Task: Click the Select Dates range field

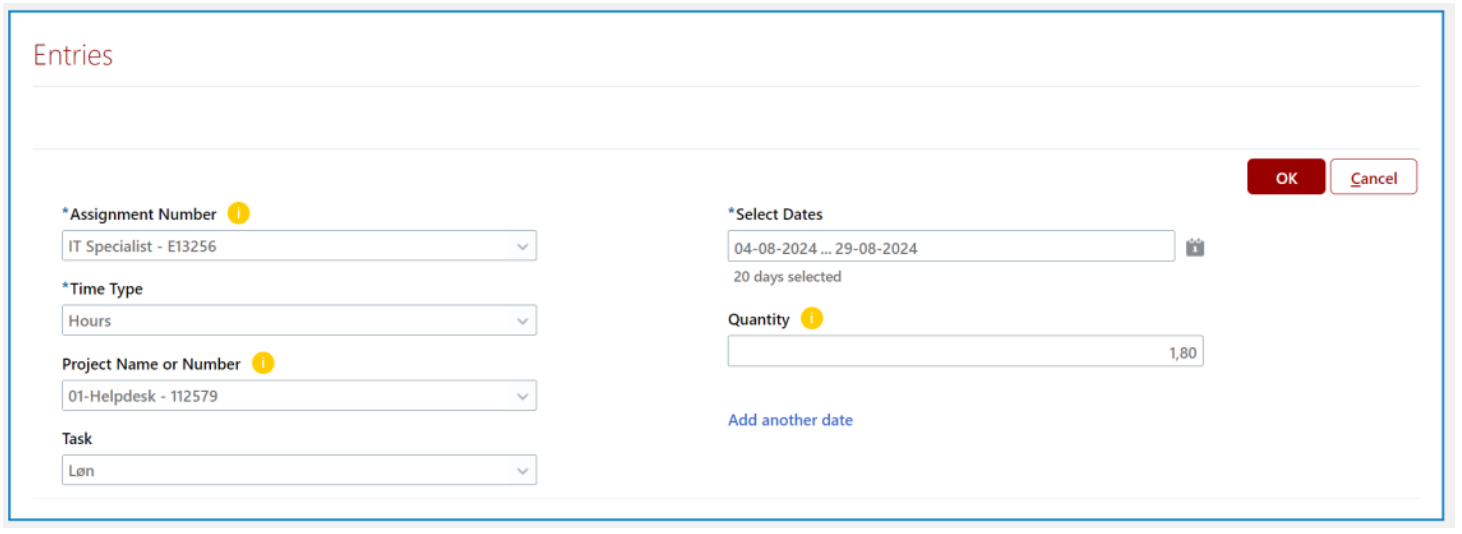Action: (951, 247)
